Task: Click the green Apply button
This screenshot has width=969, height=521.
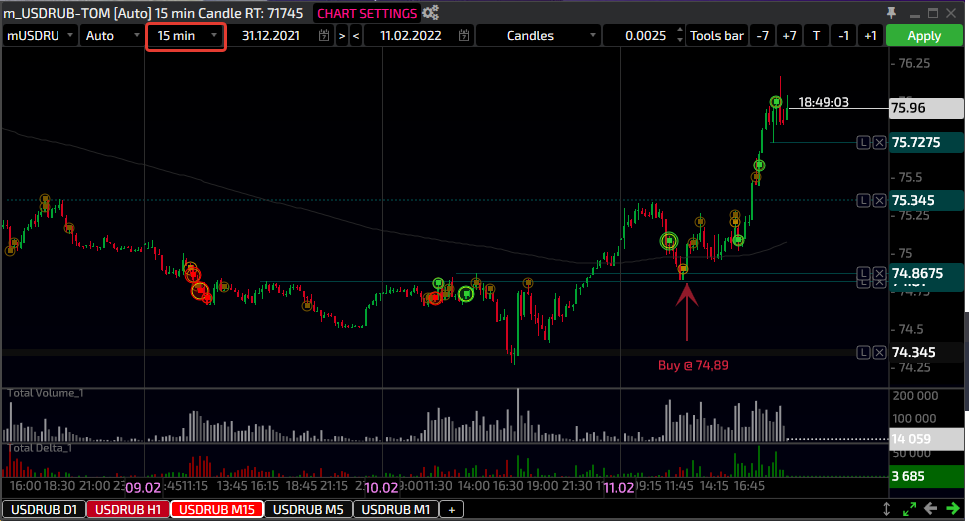Action: click(x=924, y=36)
